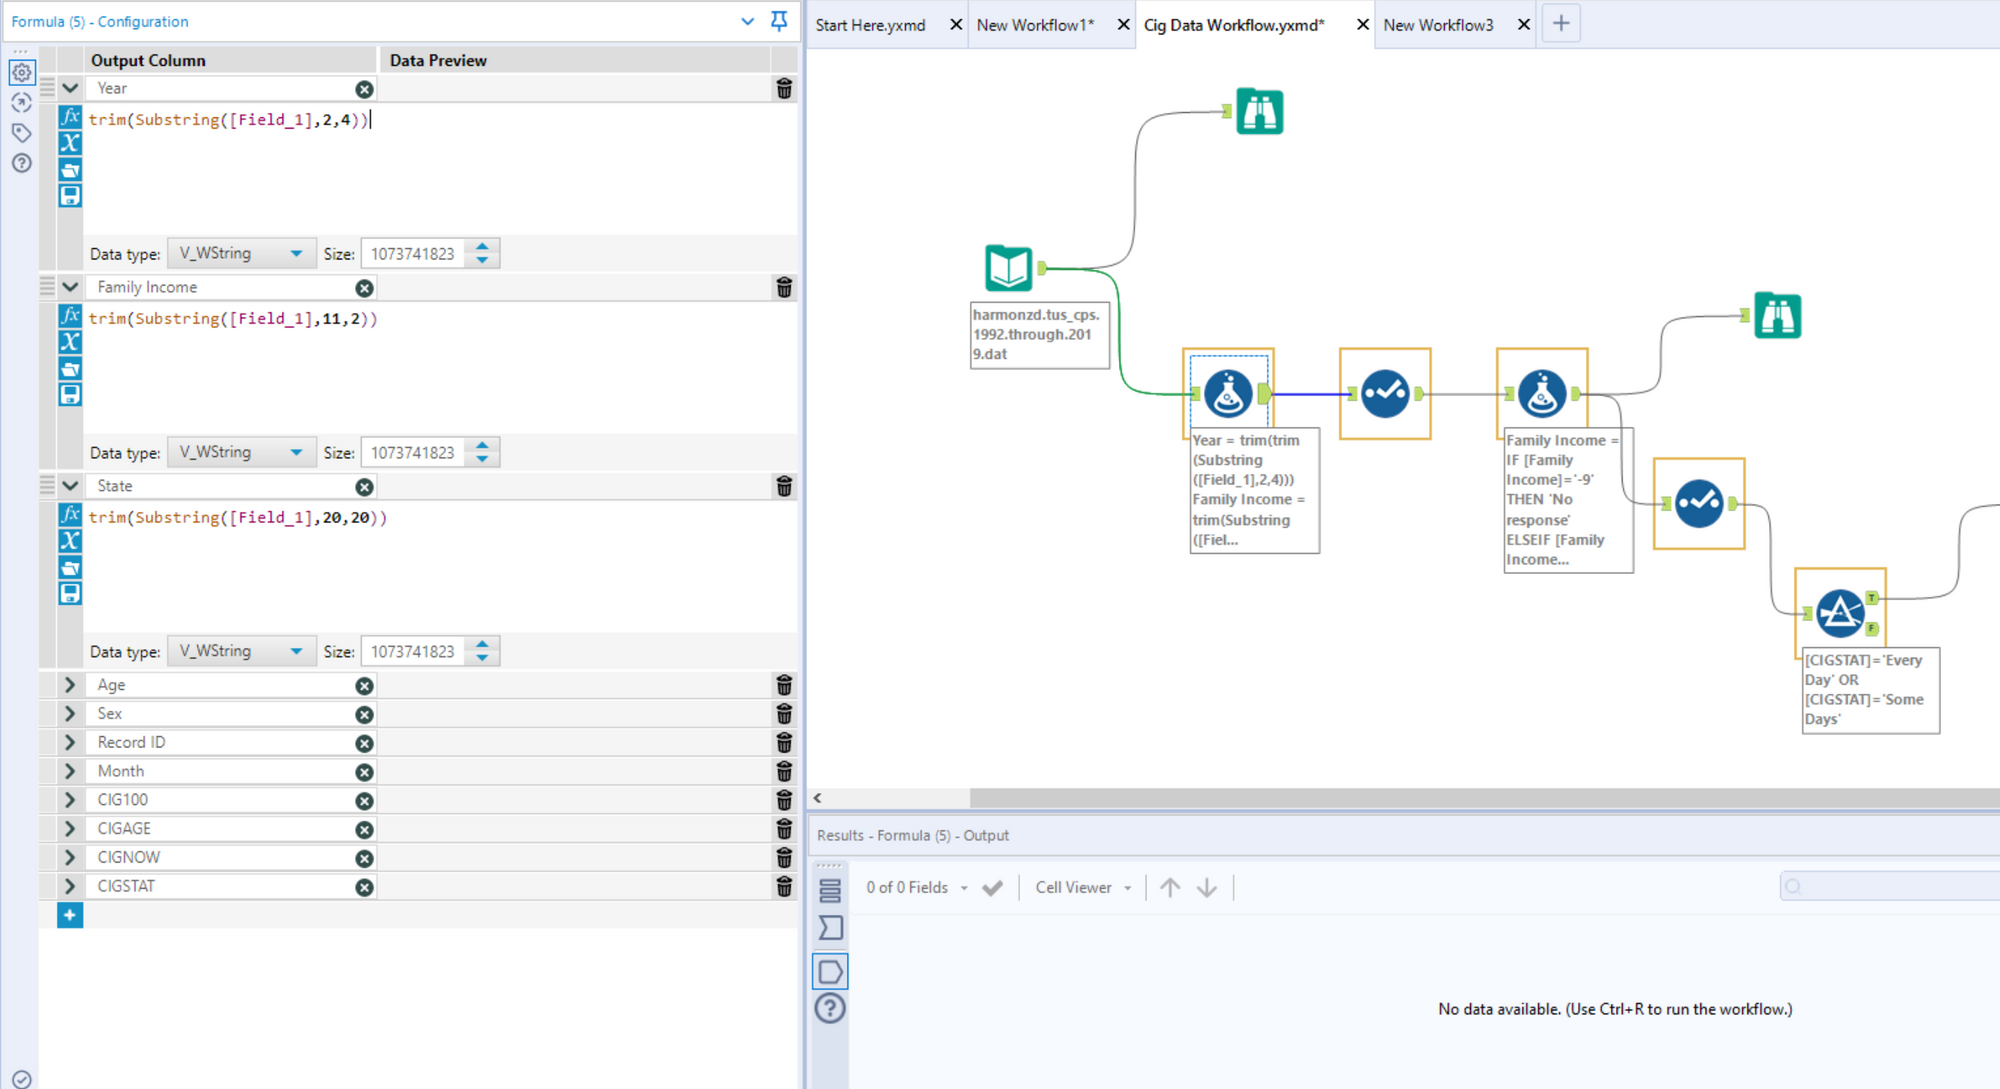This screenshot has height=1089, width=2000.
Task: Click the Browse tool binoculars at top
Action: coord(1259,111)
